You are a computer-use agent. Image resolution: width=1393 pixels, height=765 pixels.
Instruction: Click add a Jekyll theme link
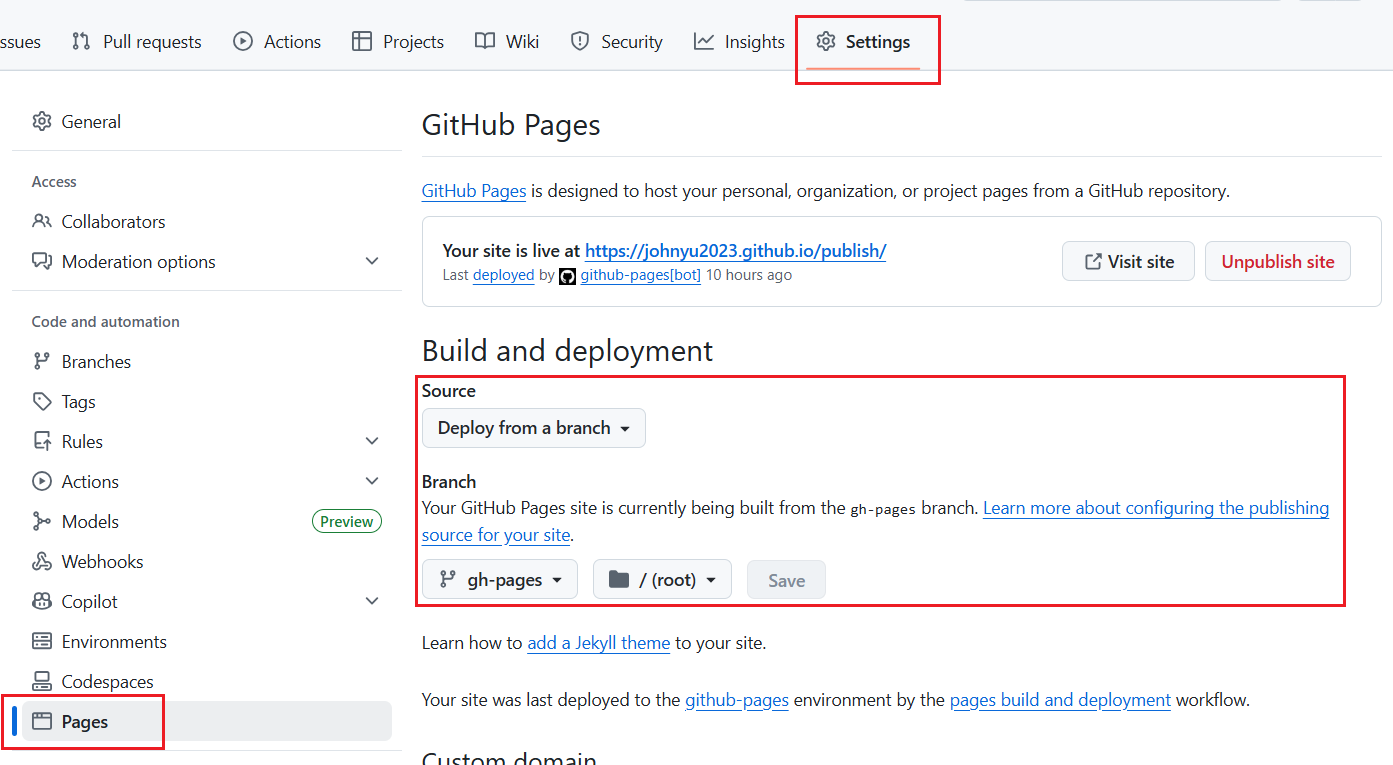click(599, 643)
